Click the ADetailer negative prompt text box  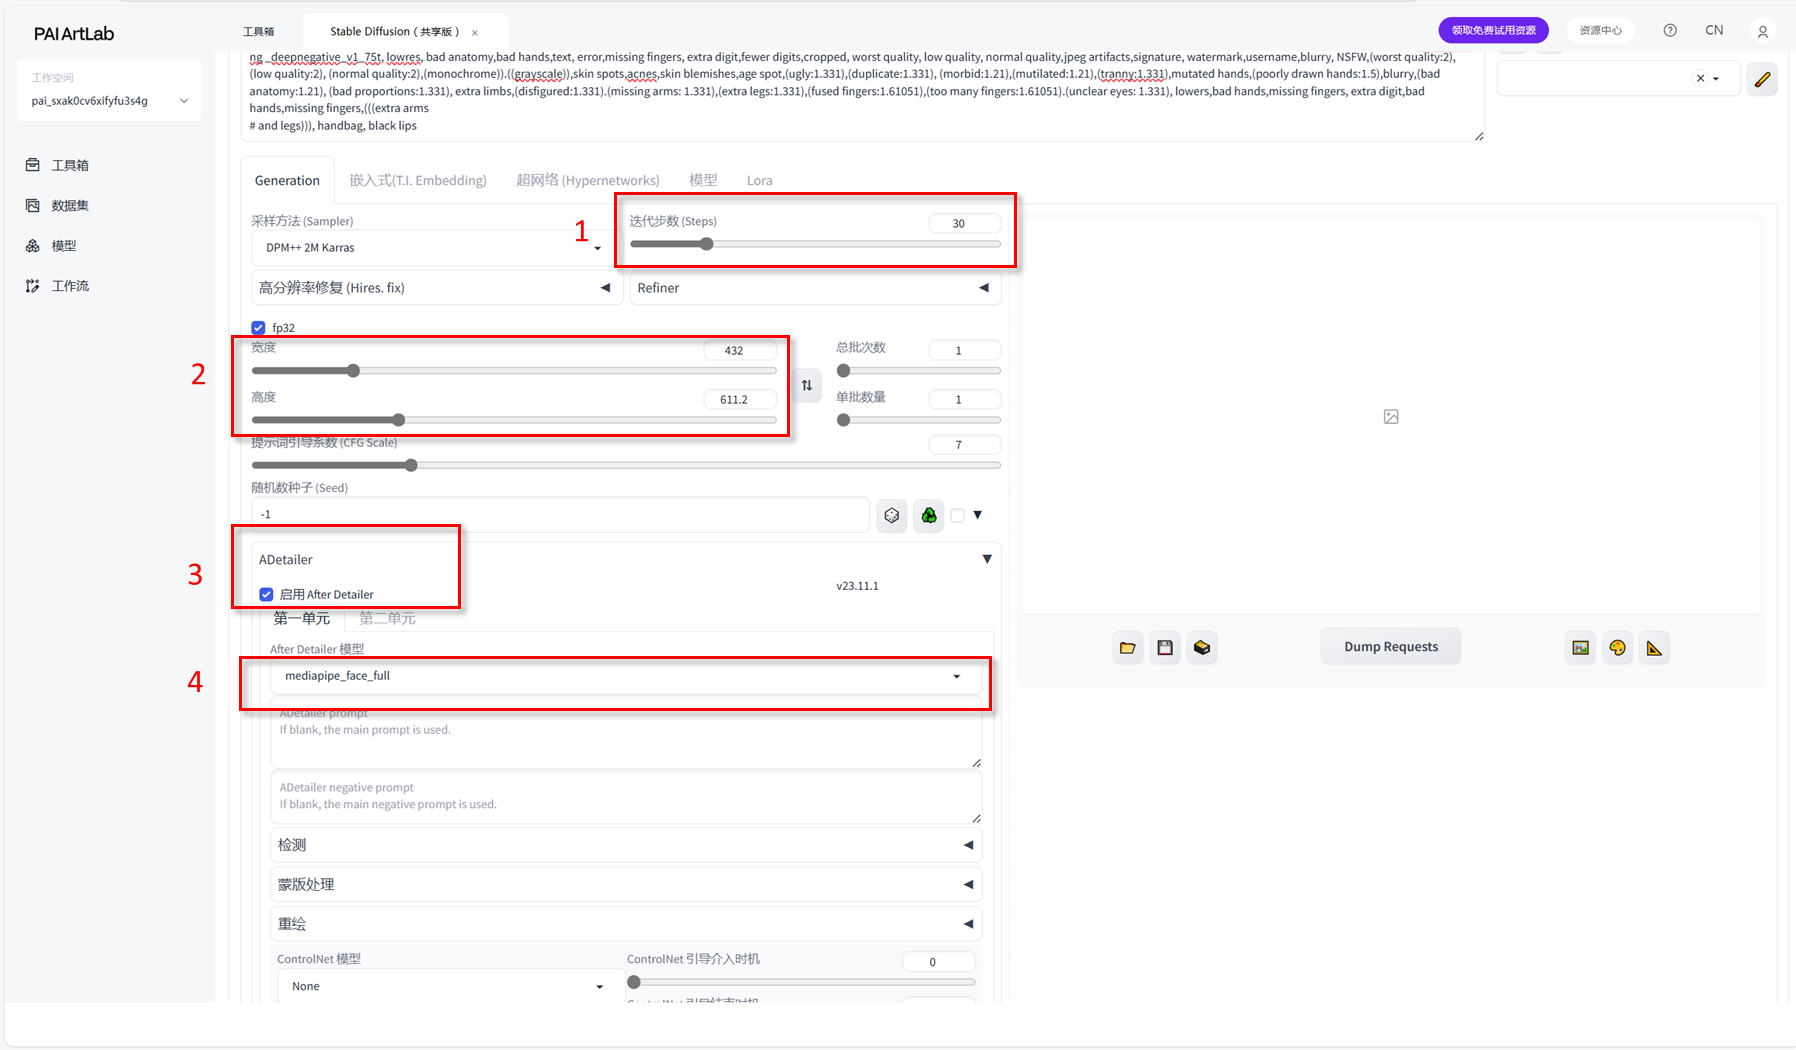626,797
